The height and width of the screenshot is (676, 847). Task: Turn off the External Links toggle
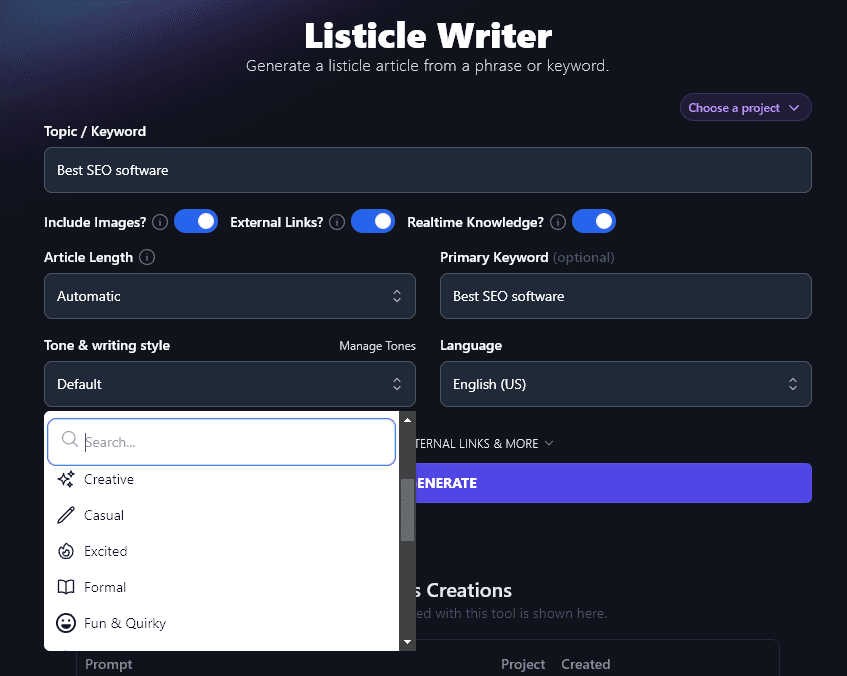tap(373, 221)
